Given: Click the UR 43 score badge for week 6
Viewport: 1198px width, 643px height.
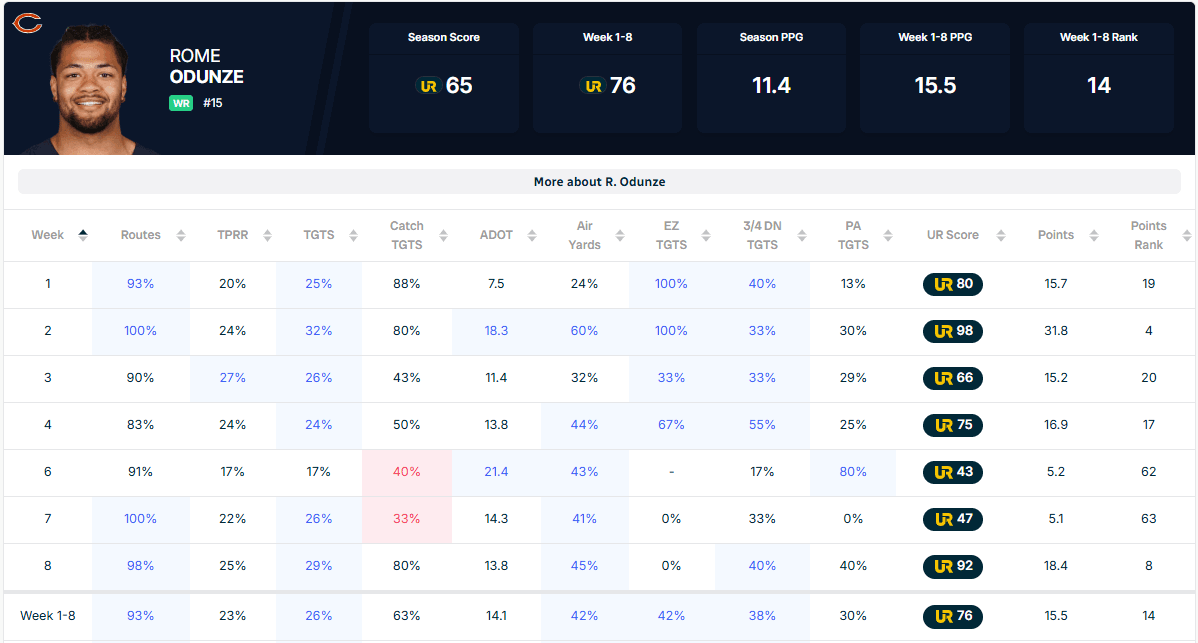Looking at the screenshot, I should tap(953, 472).
